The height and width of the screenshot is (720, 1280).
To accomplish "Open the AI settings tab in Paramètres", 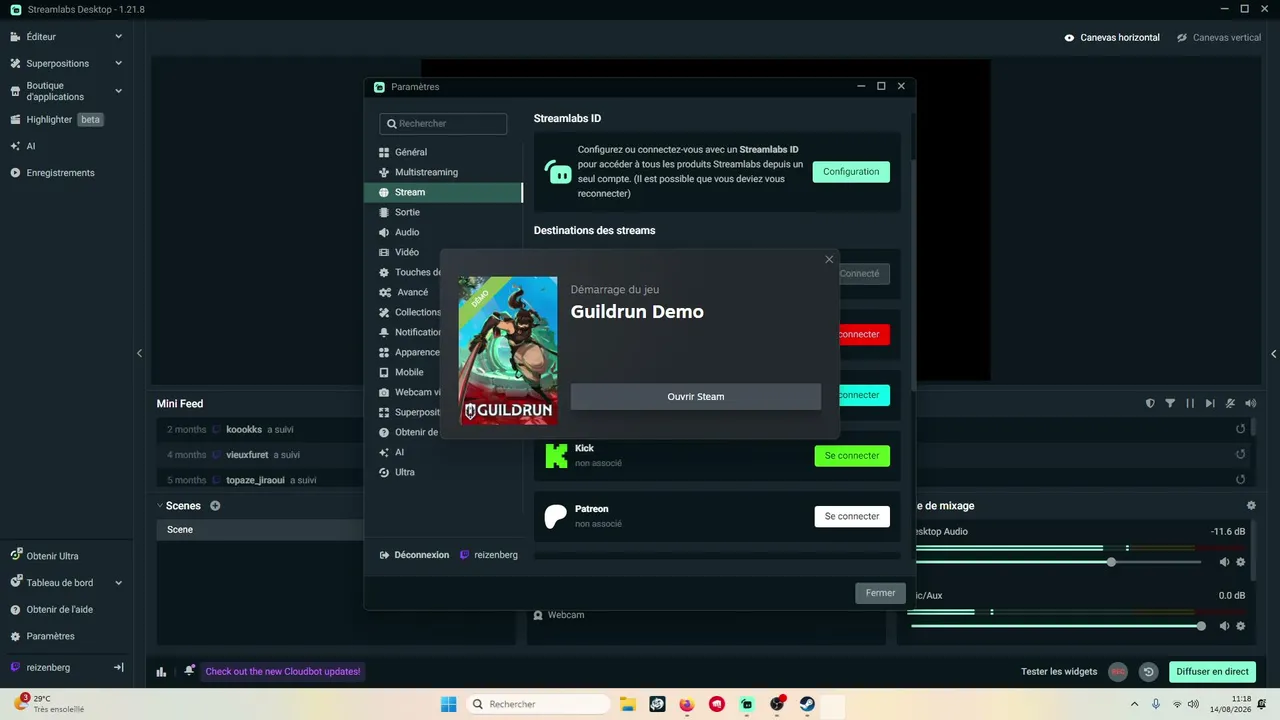I will 443,452.
